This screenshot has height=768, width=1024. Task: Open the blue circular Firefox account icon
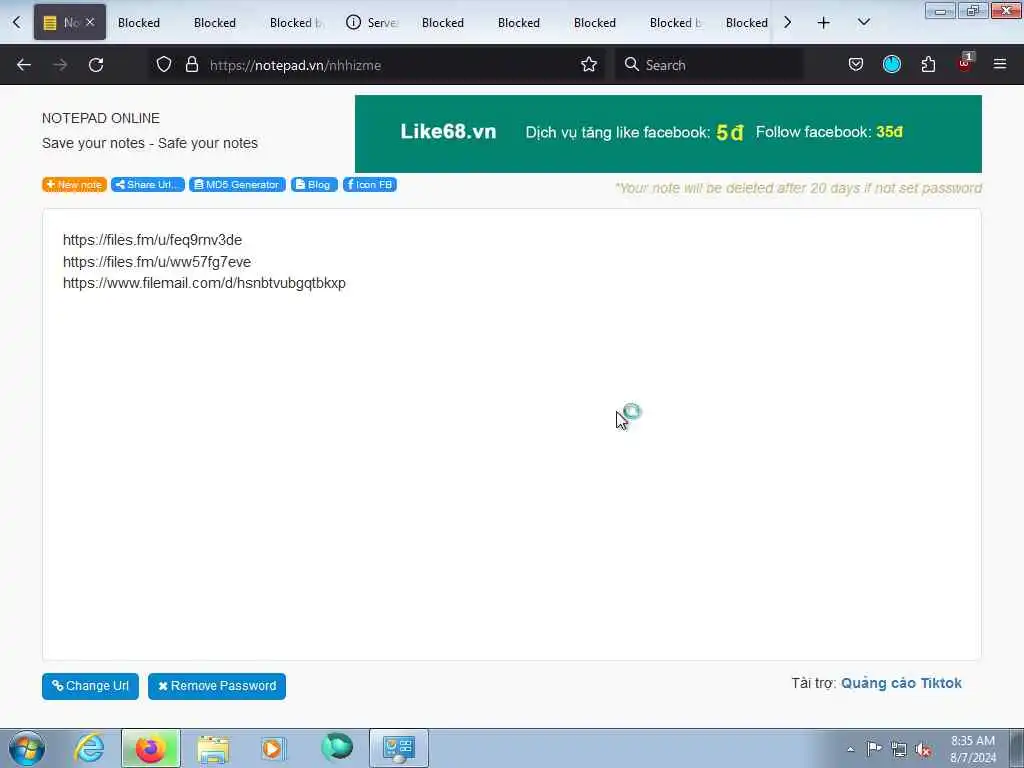[891, 65]
